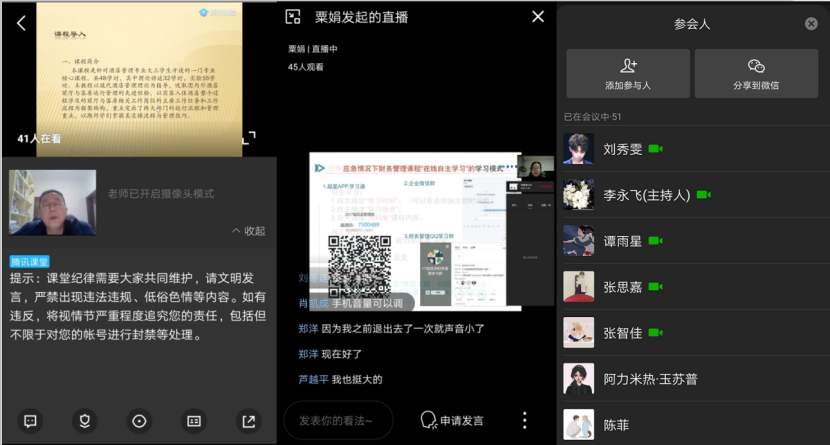The width and height of the screenshot is (830, 445).
Task: Tap the back arrow in Tencent Classroom
Action: (x=21, y=23)
